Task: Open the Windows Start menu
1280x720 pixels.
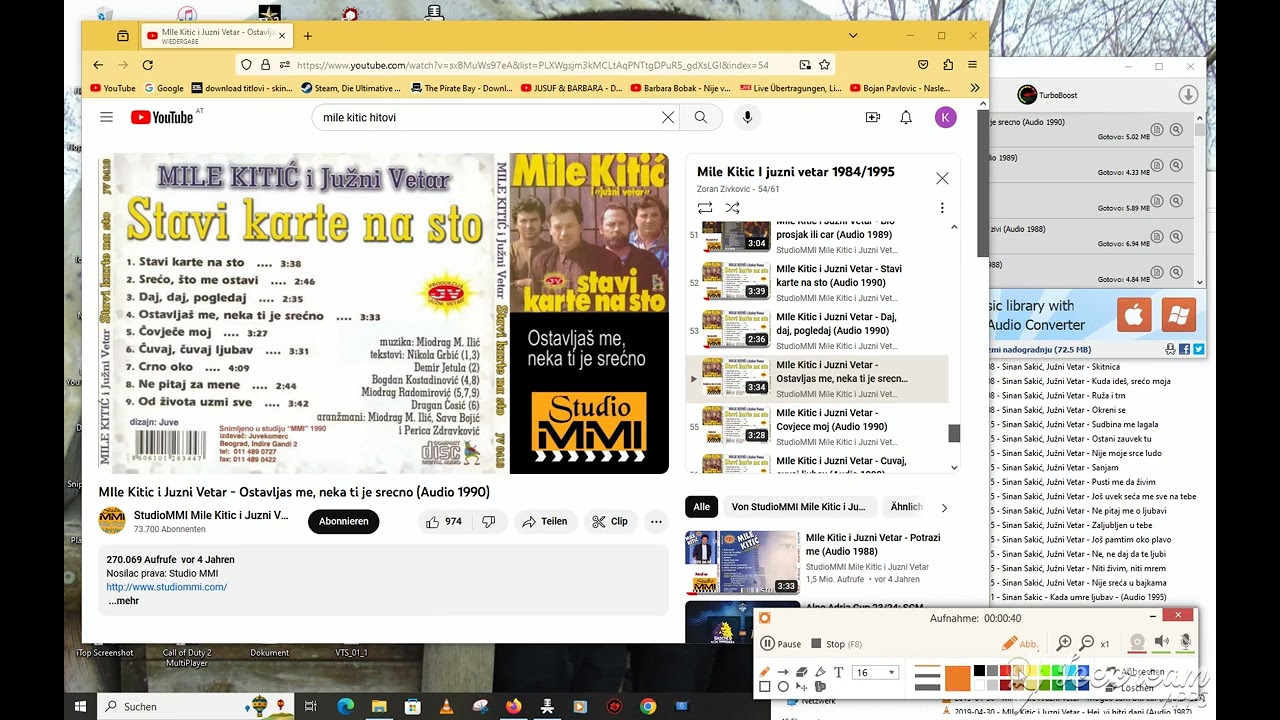Action: click(80, 706)
